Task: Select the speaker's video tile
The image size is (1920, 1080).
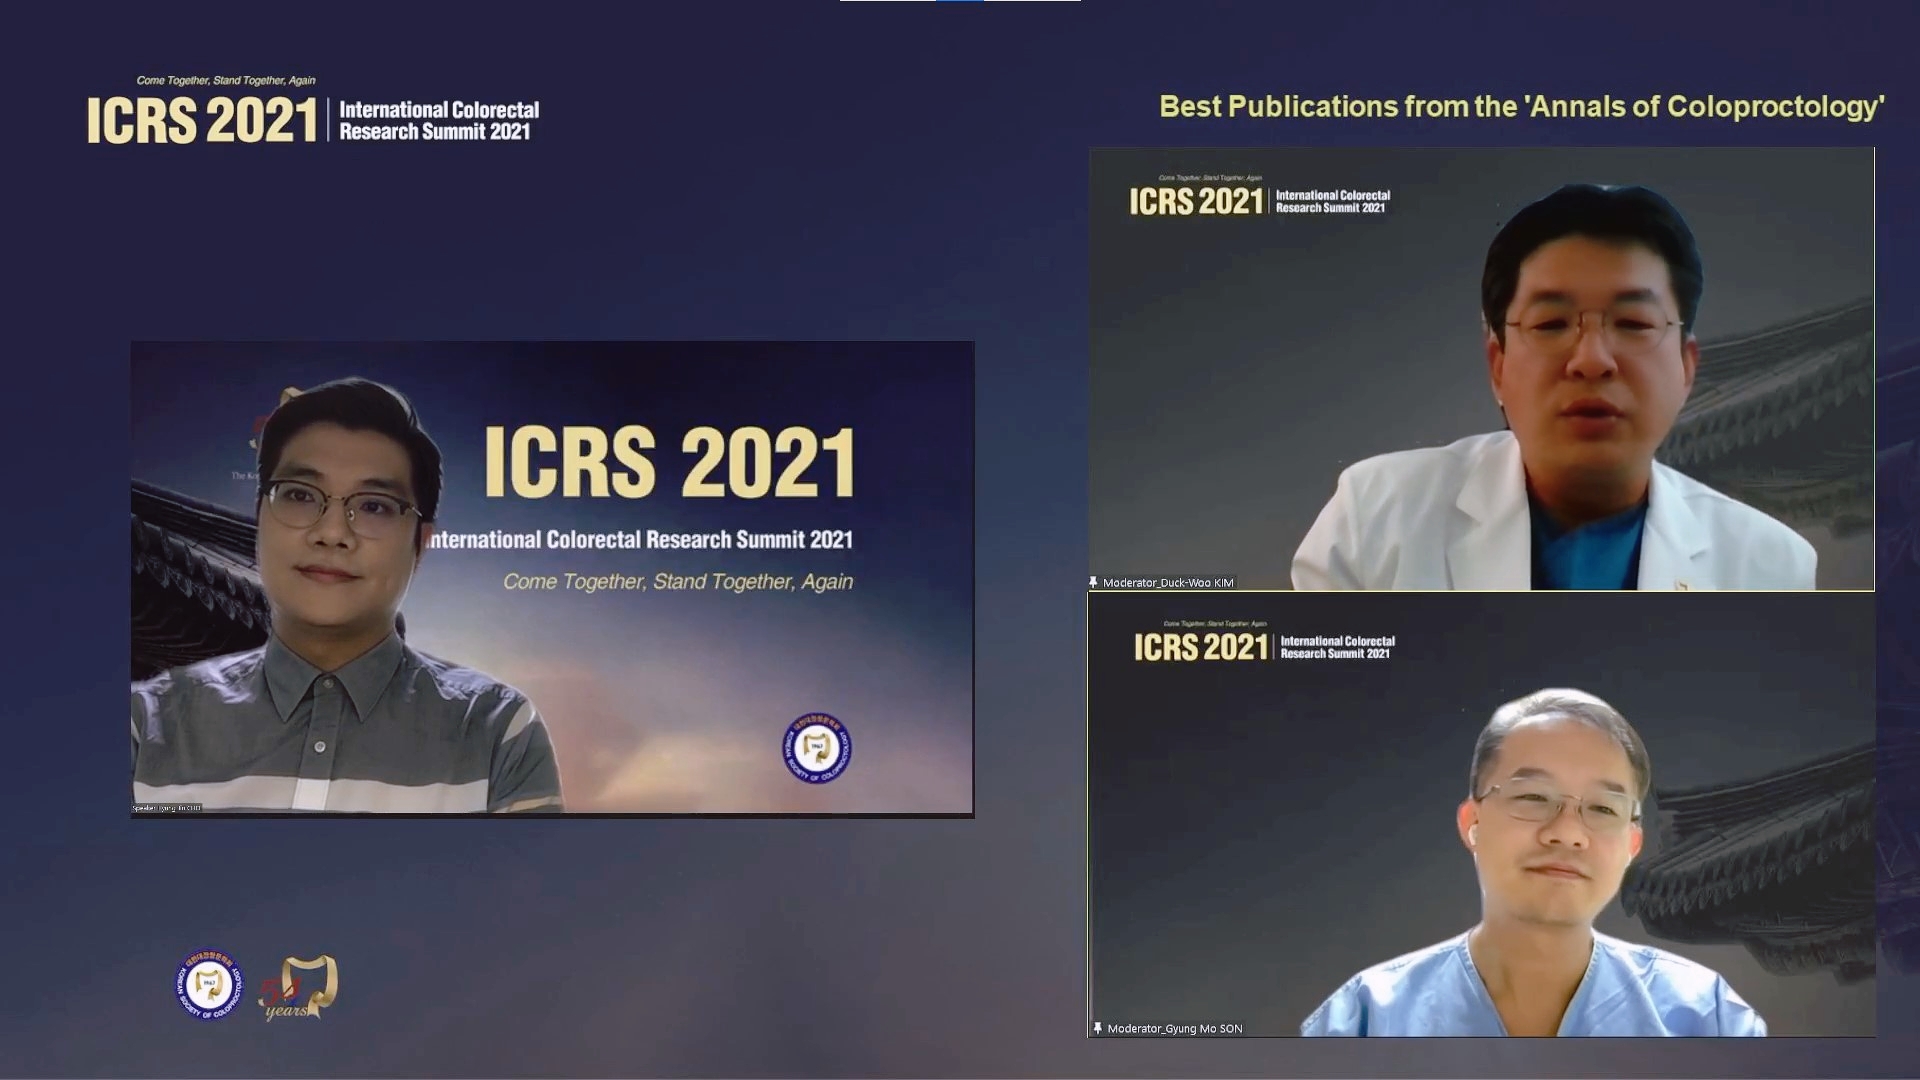Action: pos(552,579)
